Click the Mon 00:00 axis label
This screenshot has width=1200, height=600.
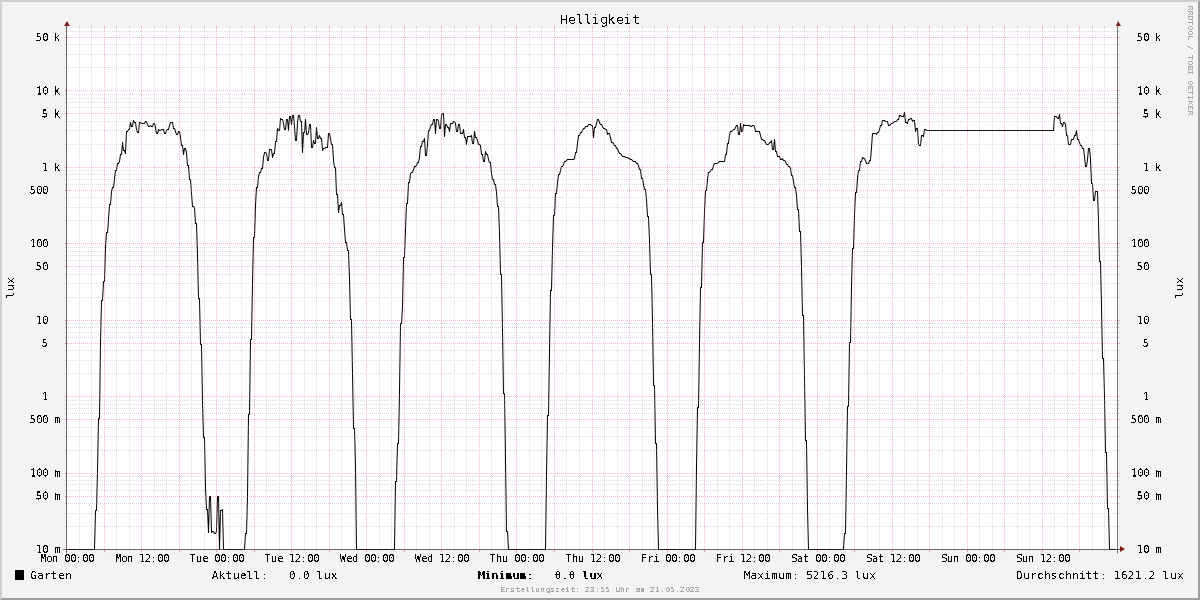coord(67,559)
